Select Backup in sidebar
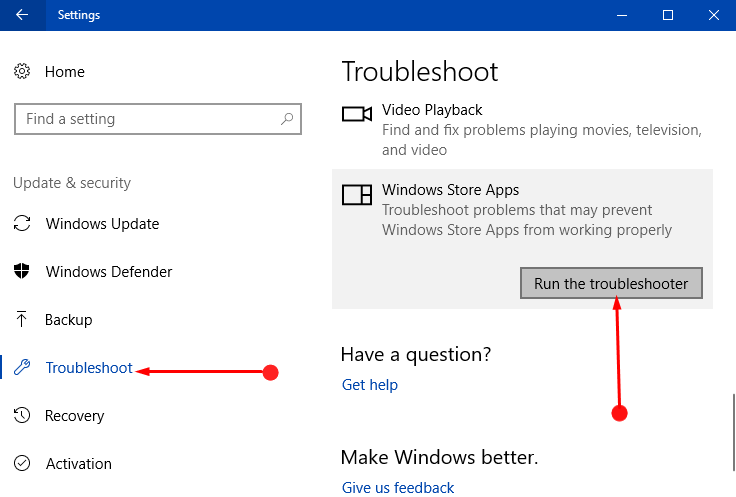Screen dimensions: 736x497 (69, 320)
